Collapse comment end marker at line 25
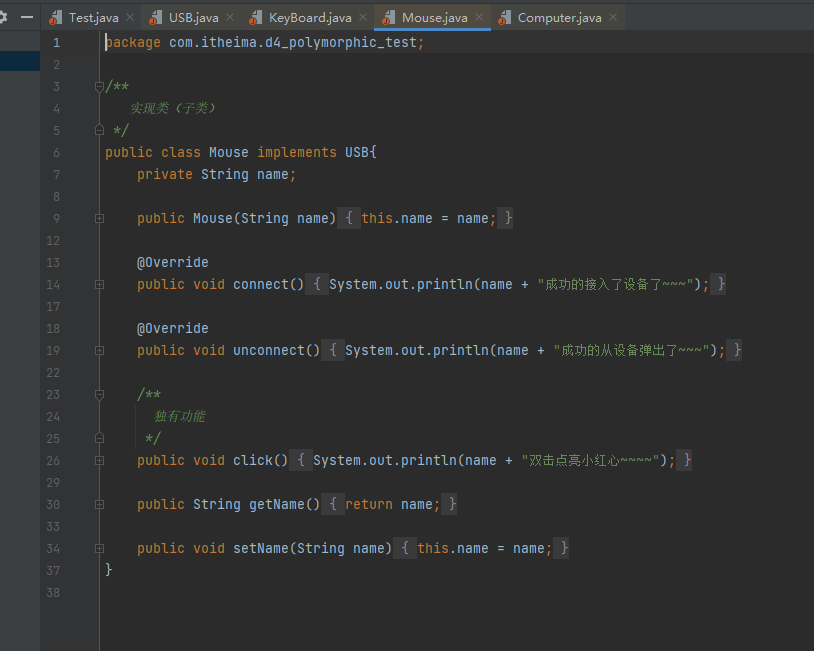The image size is (814, 651). 100,439
